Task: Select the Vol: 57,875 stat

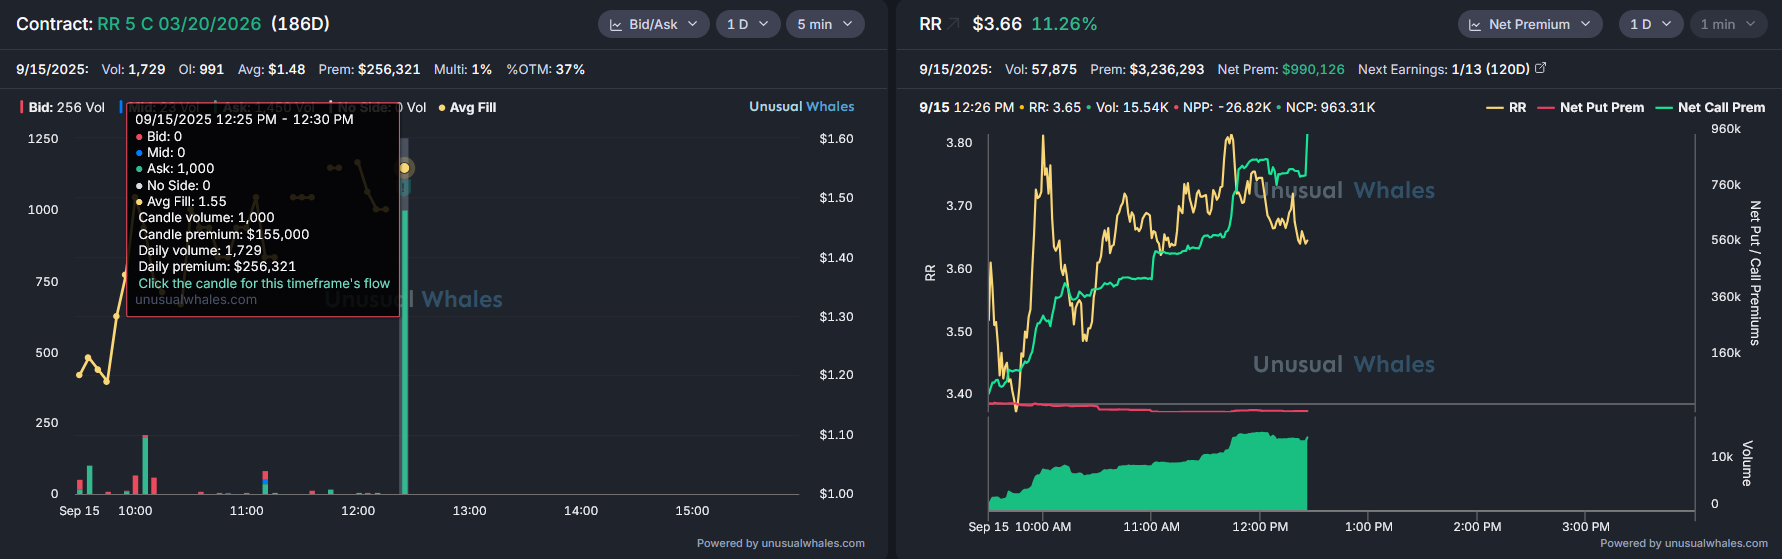Action: (1041, 69)
